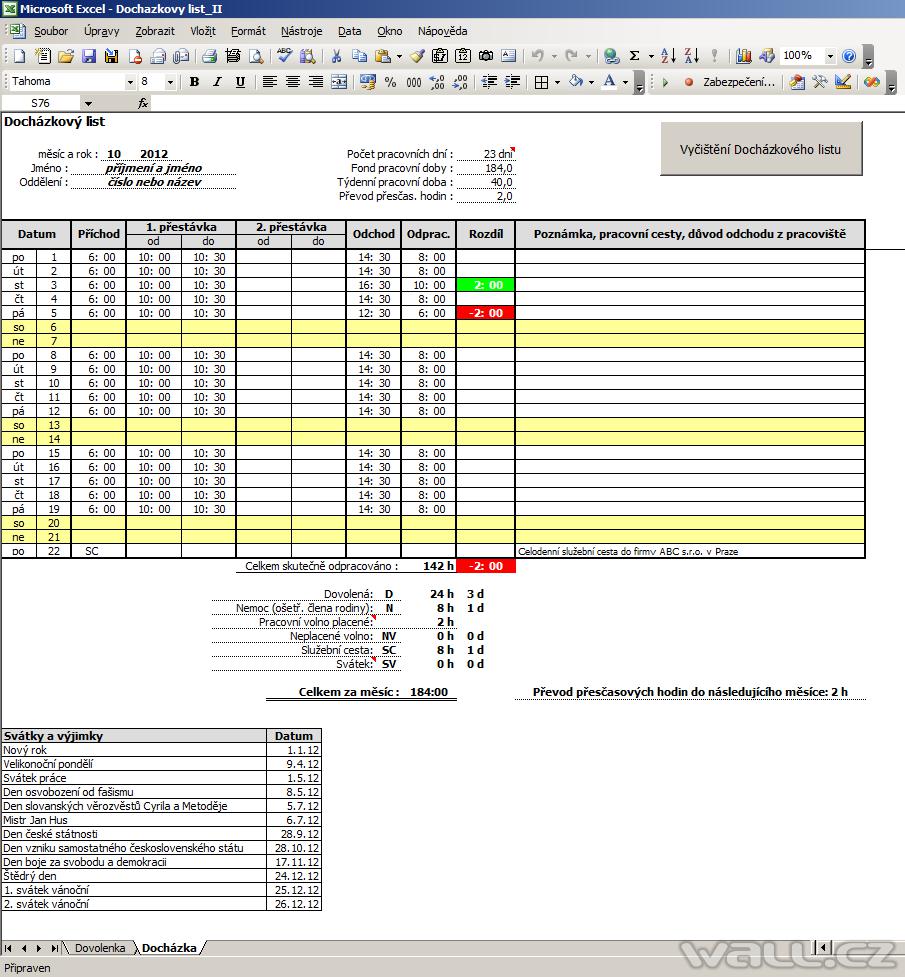Undo the last action
Screen dimensions: 905x977
click(537, 56)
